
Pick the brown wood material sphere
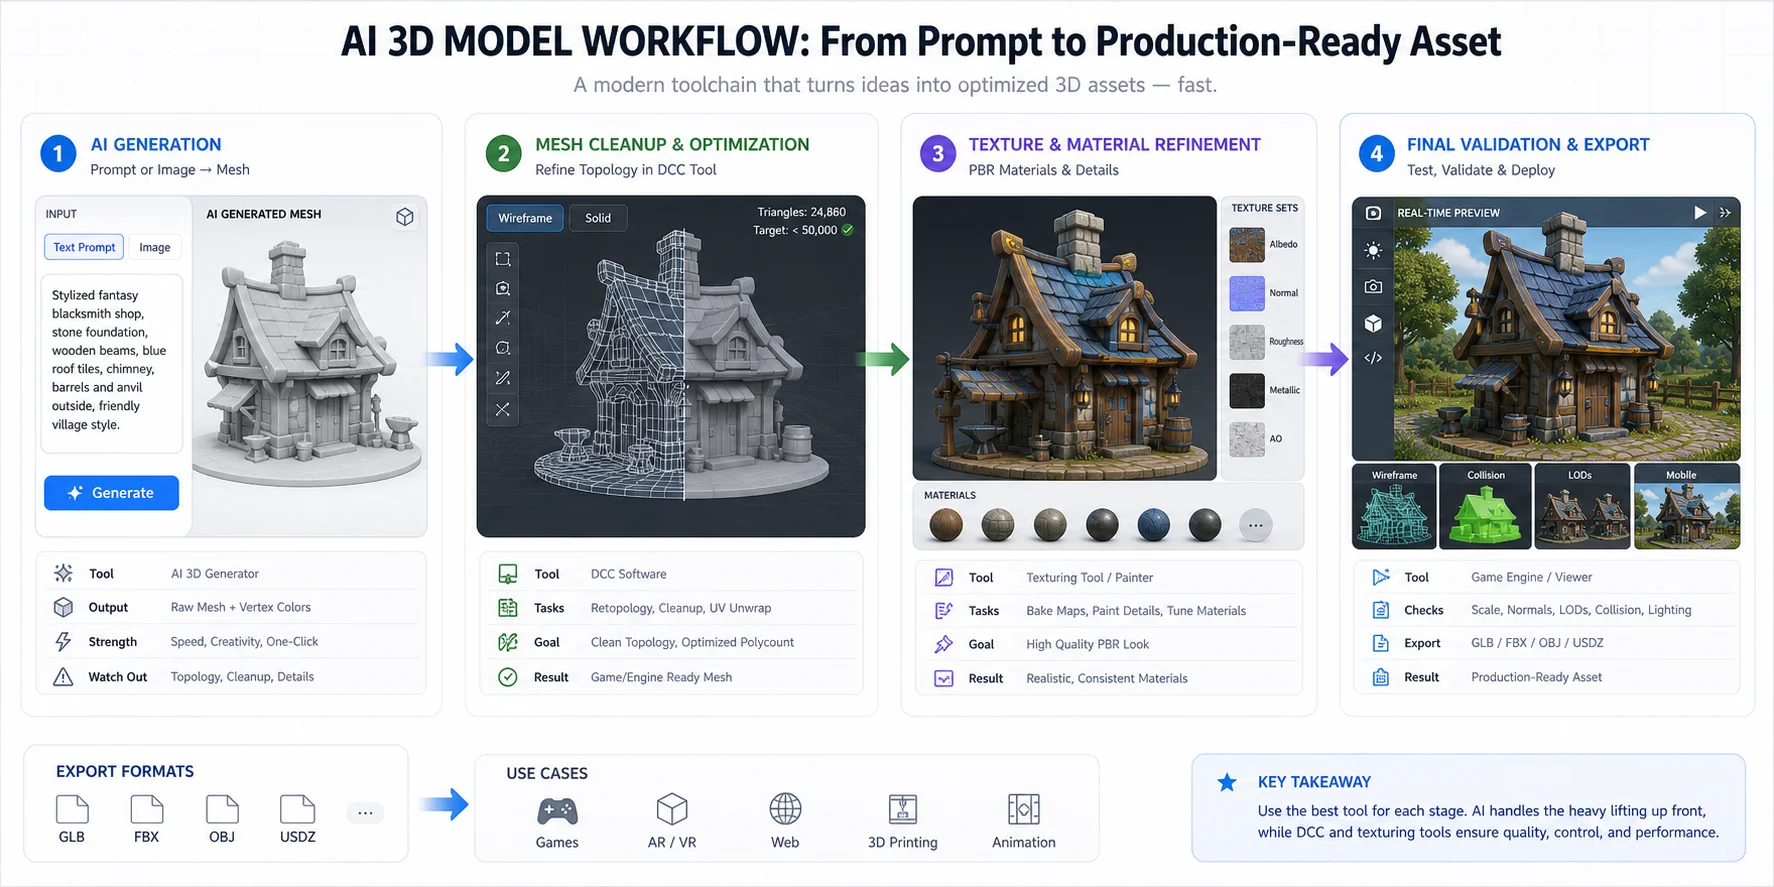(946, 525)
